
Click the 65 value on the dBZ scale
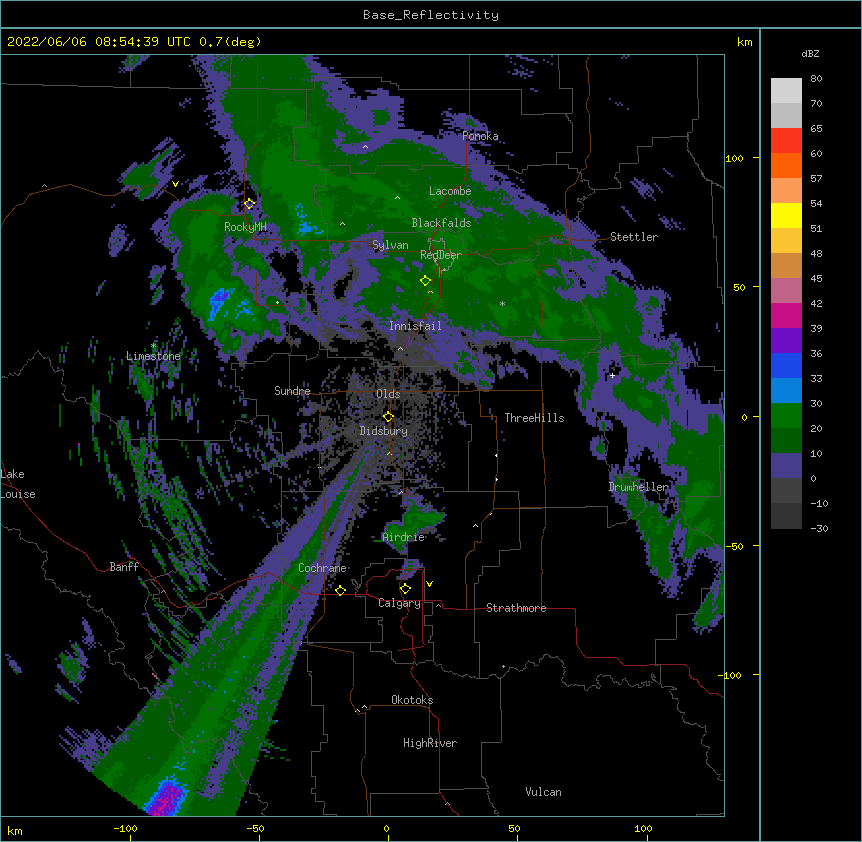click(x=816, y=129)
